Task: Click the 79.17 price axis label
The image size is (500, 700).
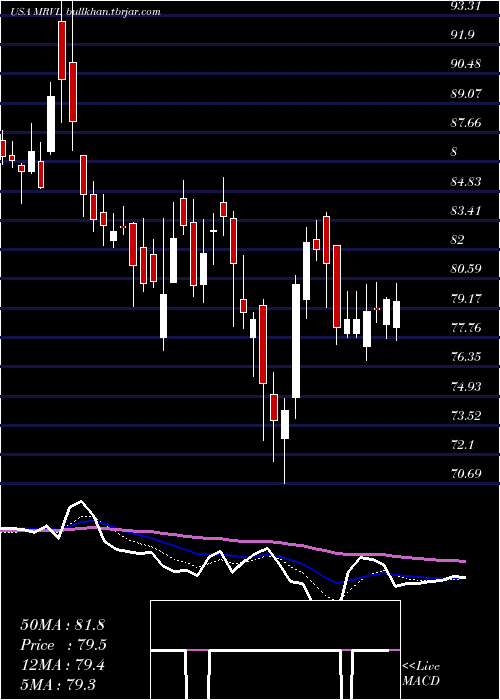Action: (x=466, y=298)
